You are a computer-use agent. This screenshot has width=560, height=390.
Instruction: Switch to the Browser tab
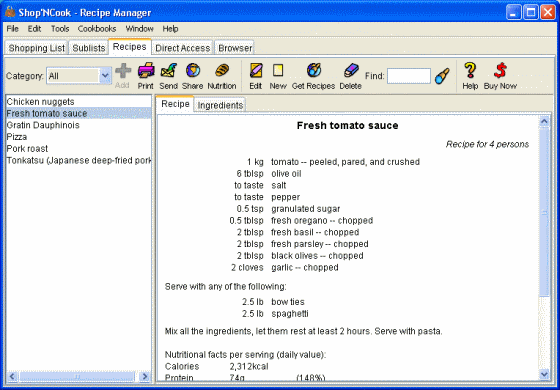click(x=235, y=48)
